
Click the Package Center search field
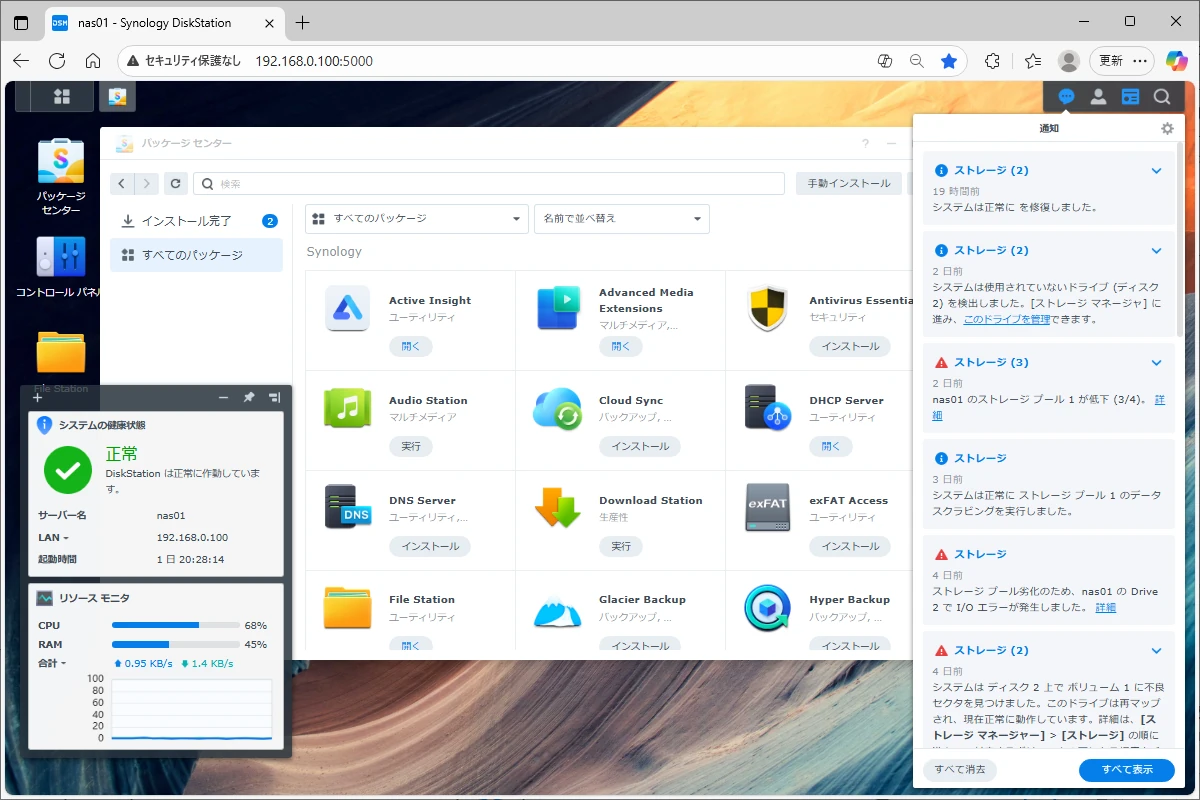pyautogui.click(x=490, y=184)
